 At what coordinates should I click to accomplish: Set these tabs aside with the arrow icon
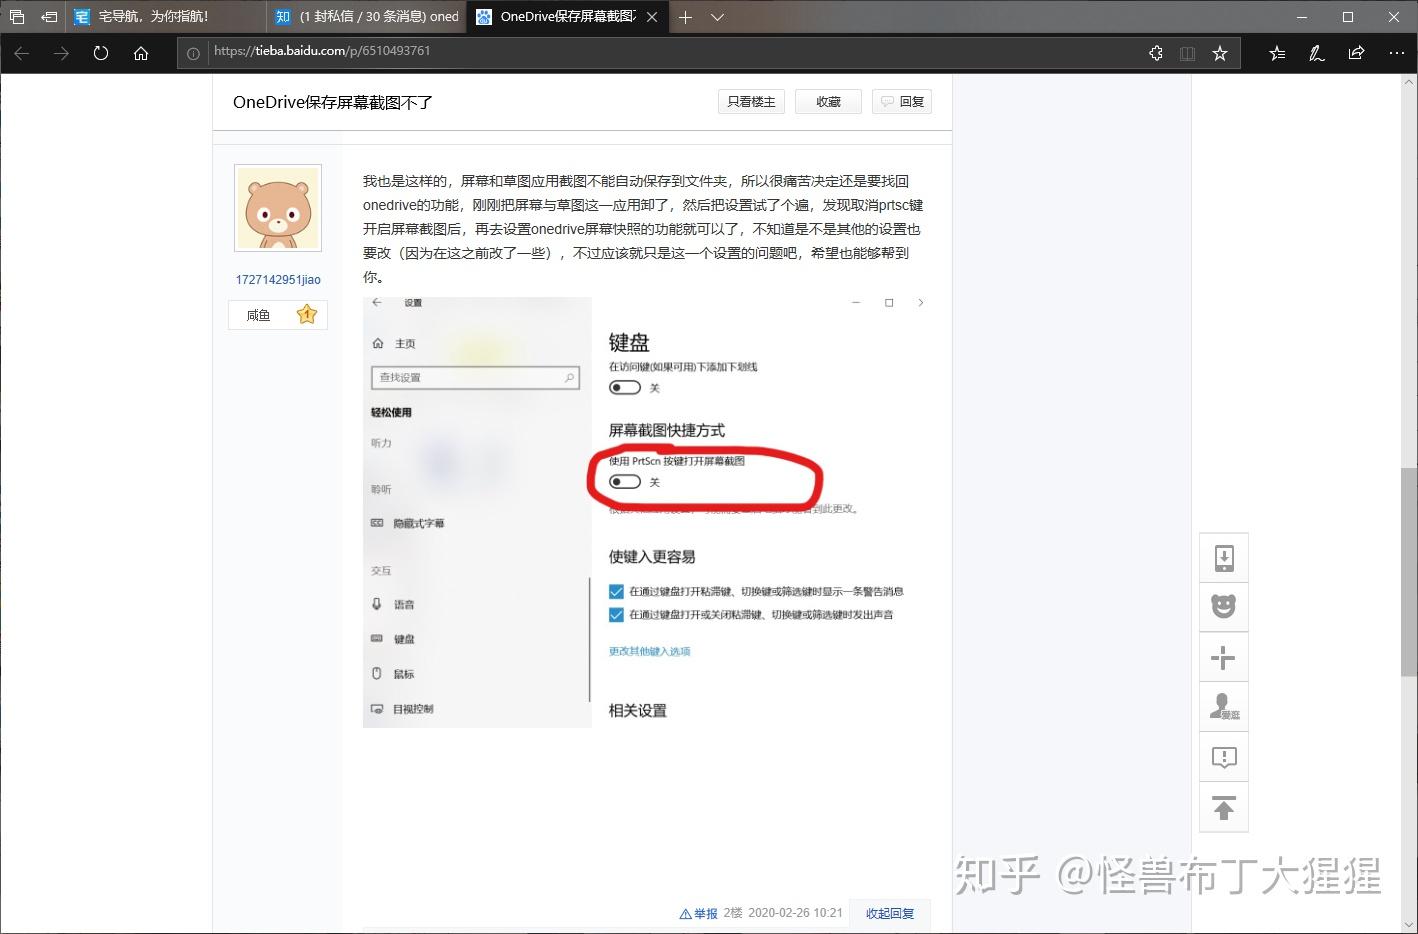[49, 17]
